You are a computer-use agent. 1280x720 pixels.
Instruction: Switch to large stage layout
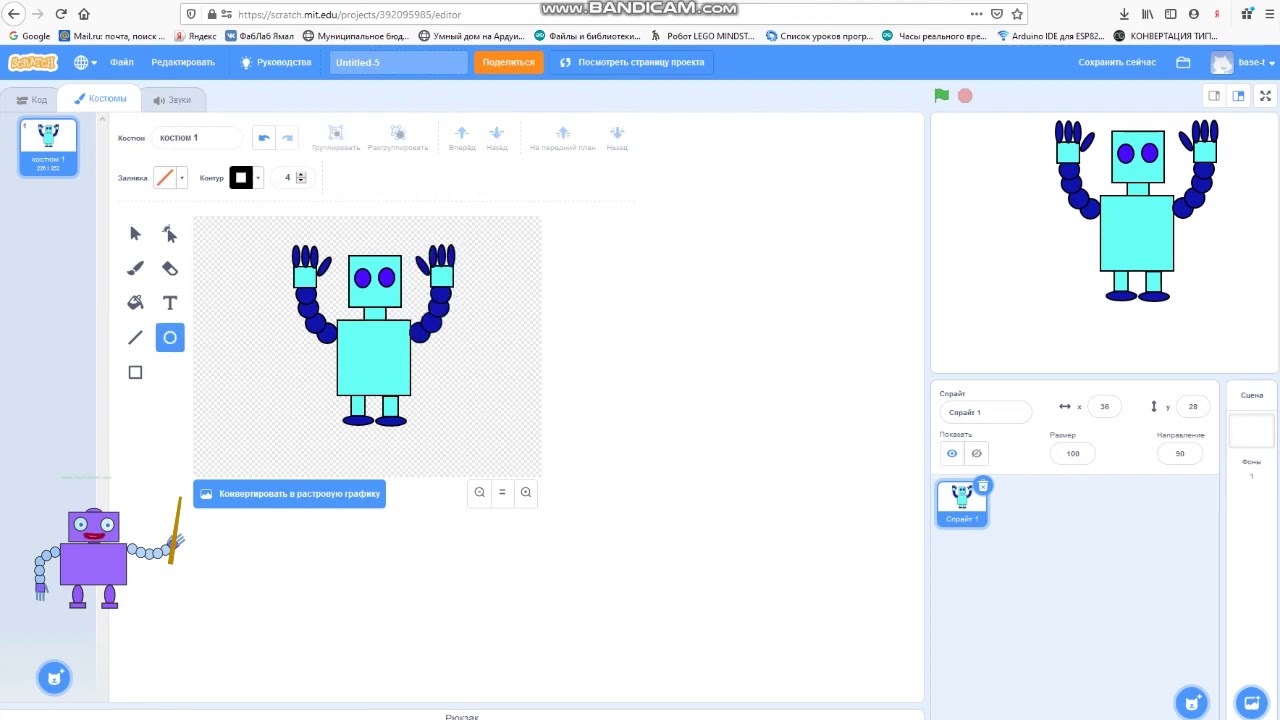pyautogui.click(x=1238, y=96)
